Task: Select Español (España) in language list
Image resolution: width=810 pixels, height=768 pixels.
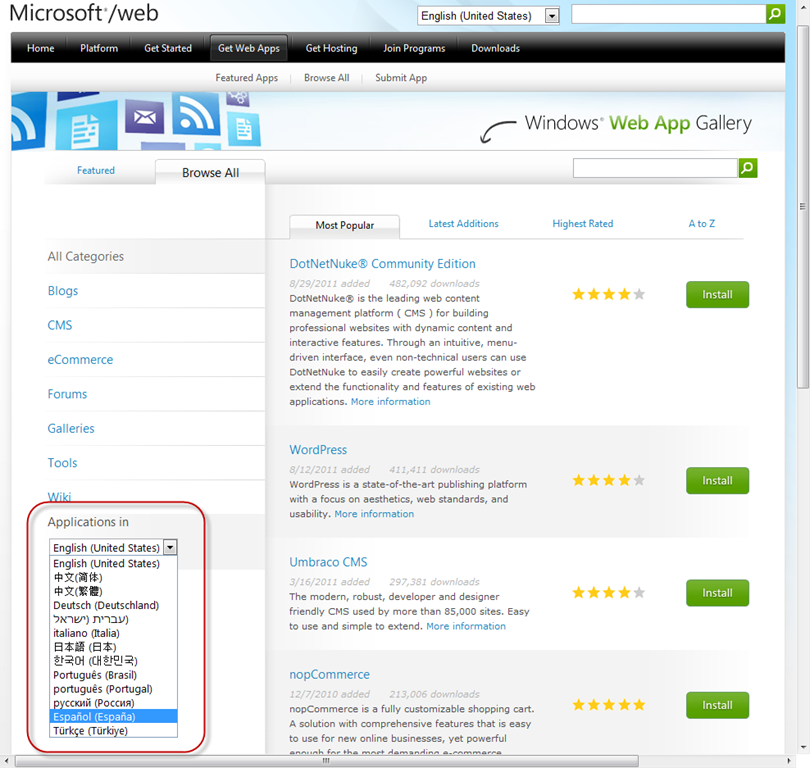Action: (114, 717)
